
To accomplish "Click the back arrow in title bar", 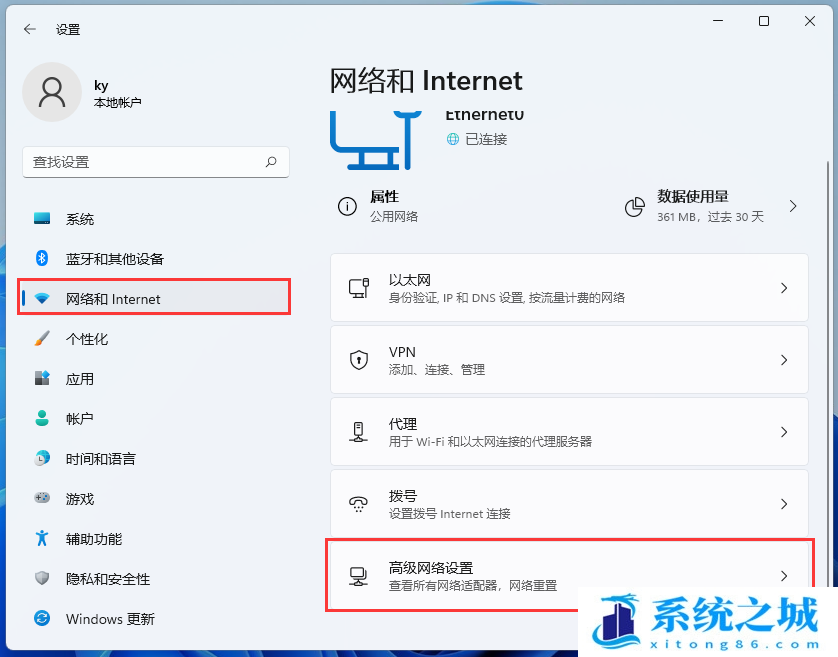I will coord(29,30).
